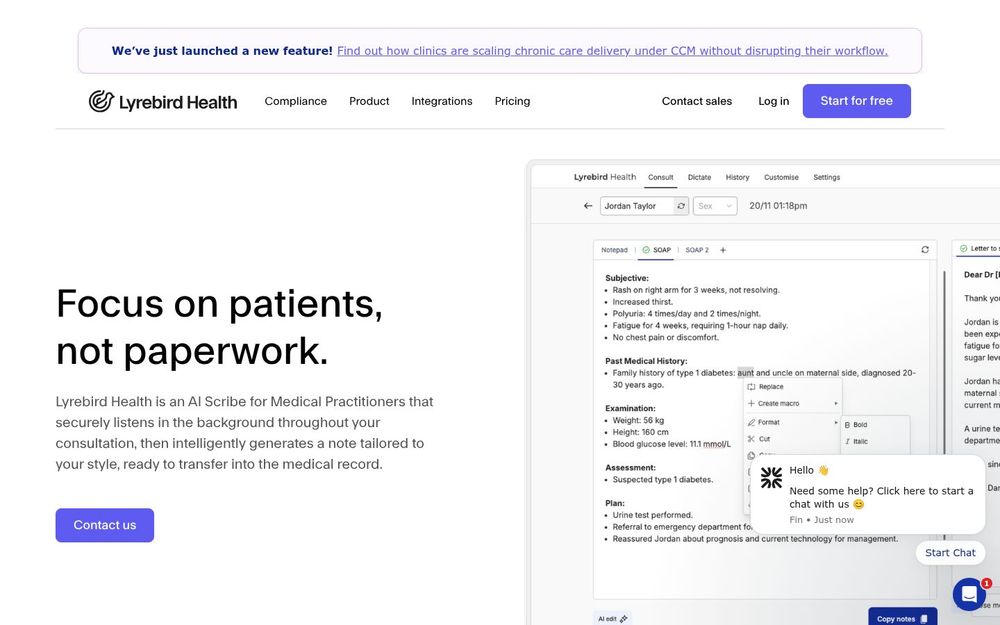Image resolution: width=1000 pixels, height=625 pixels.
Task: Click the clipboard icon on Copy notes
Action: tap(924, 619)
